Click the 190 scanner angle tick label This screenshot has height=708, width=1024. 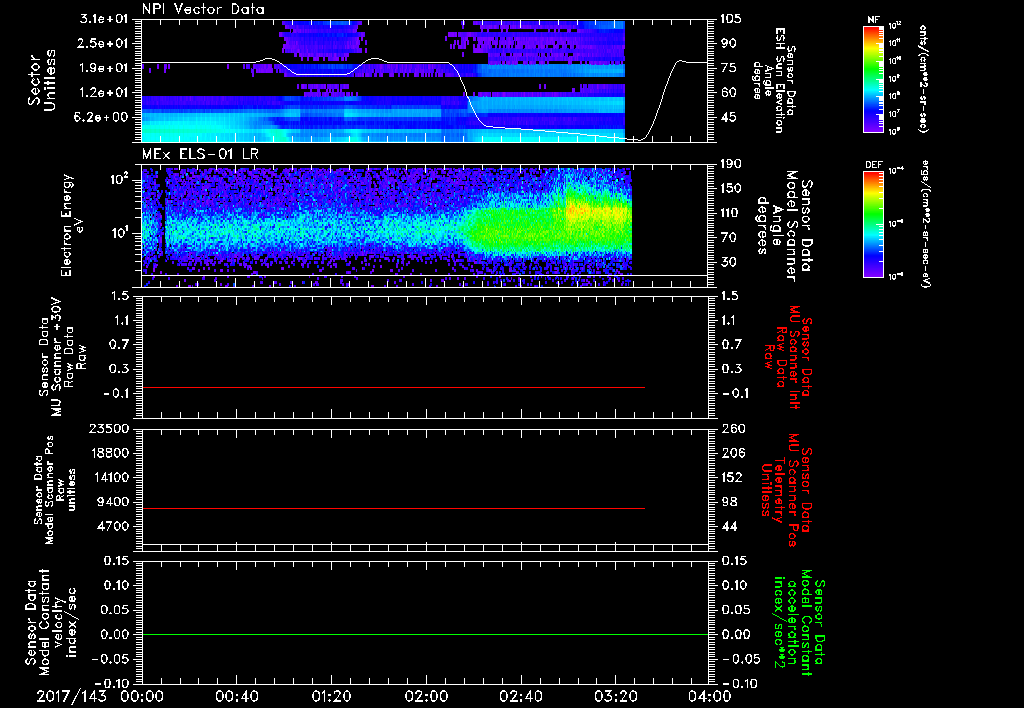tap(732, 164)
